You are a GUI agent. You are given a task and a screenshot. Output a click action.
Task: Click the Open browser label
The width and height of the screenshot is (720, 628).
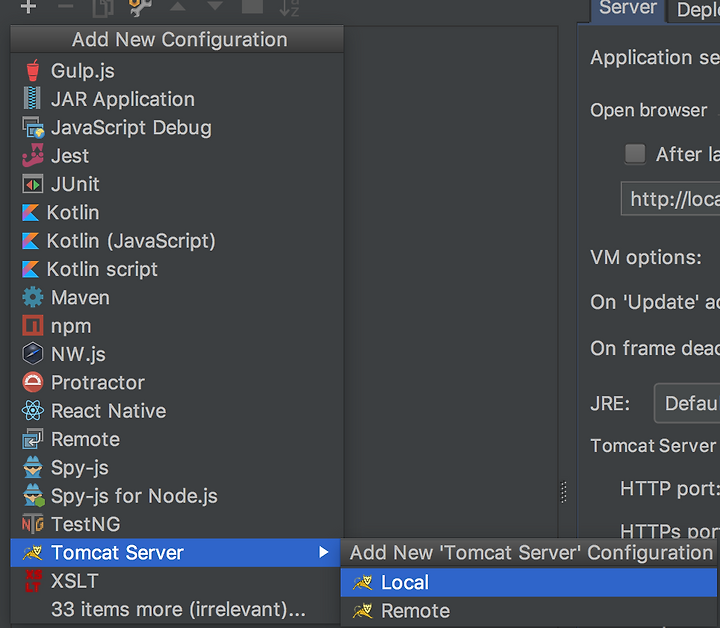648,110
